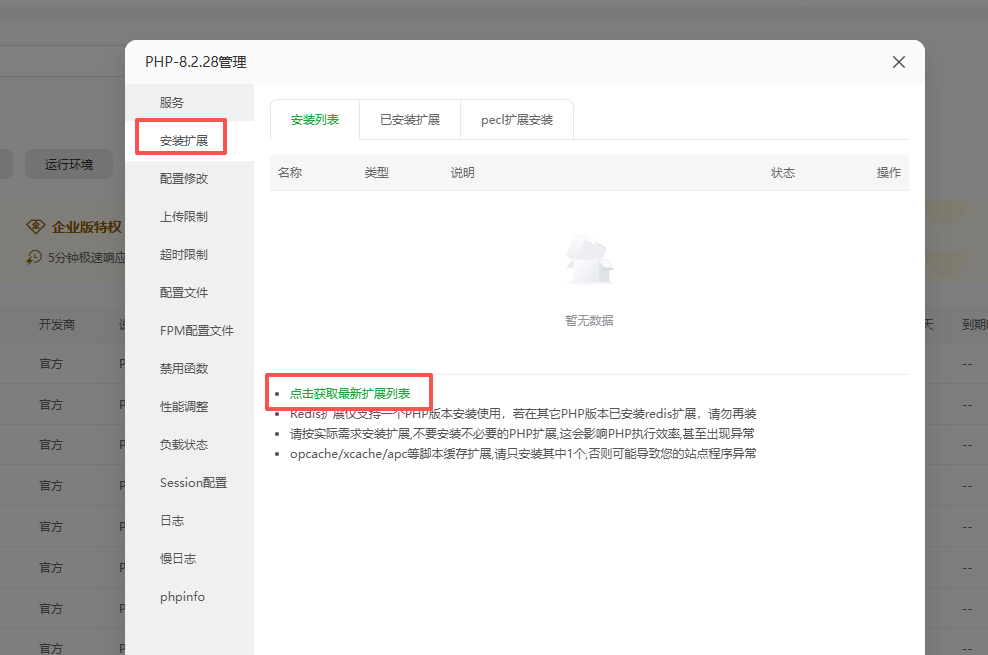This screenshot has height=655, width=988.
Task: Switch to the 安装列表 tab
Action: [x=315, y=120]
